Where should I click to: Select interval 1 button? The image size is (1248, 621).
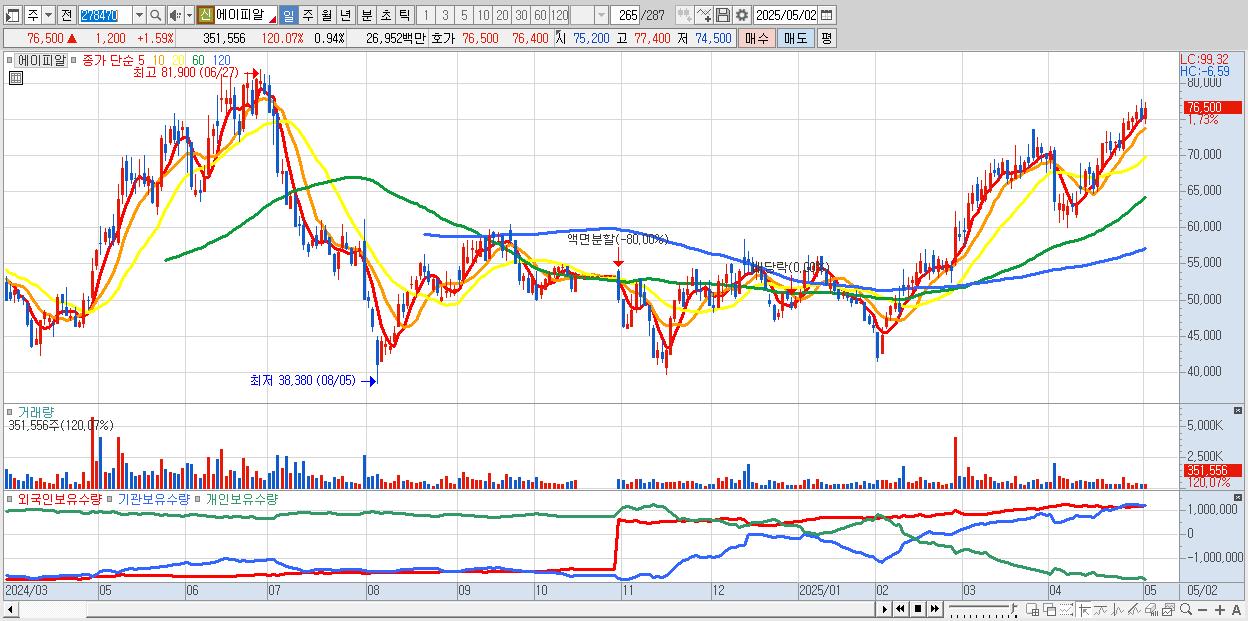coord(426,15)
